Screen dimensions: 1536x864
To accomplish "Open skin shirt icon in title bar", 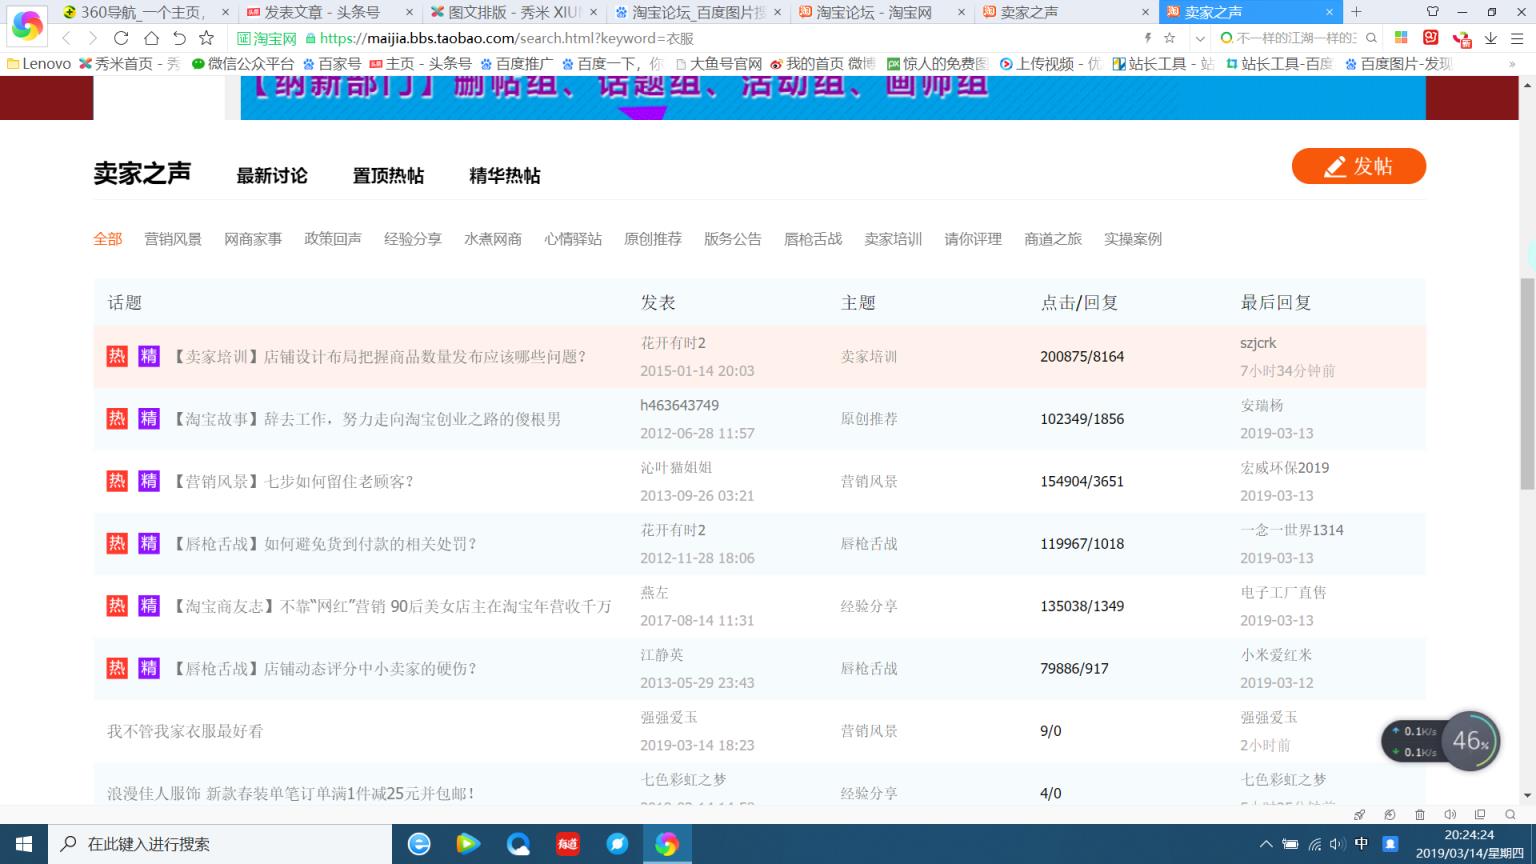I will click(1432, 12).
